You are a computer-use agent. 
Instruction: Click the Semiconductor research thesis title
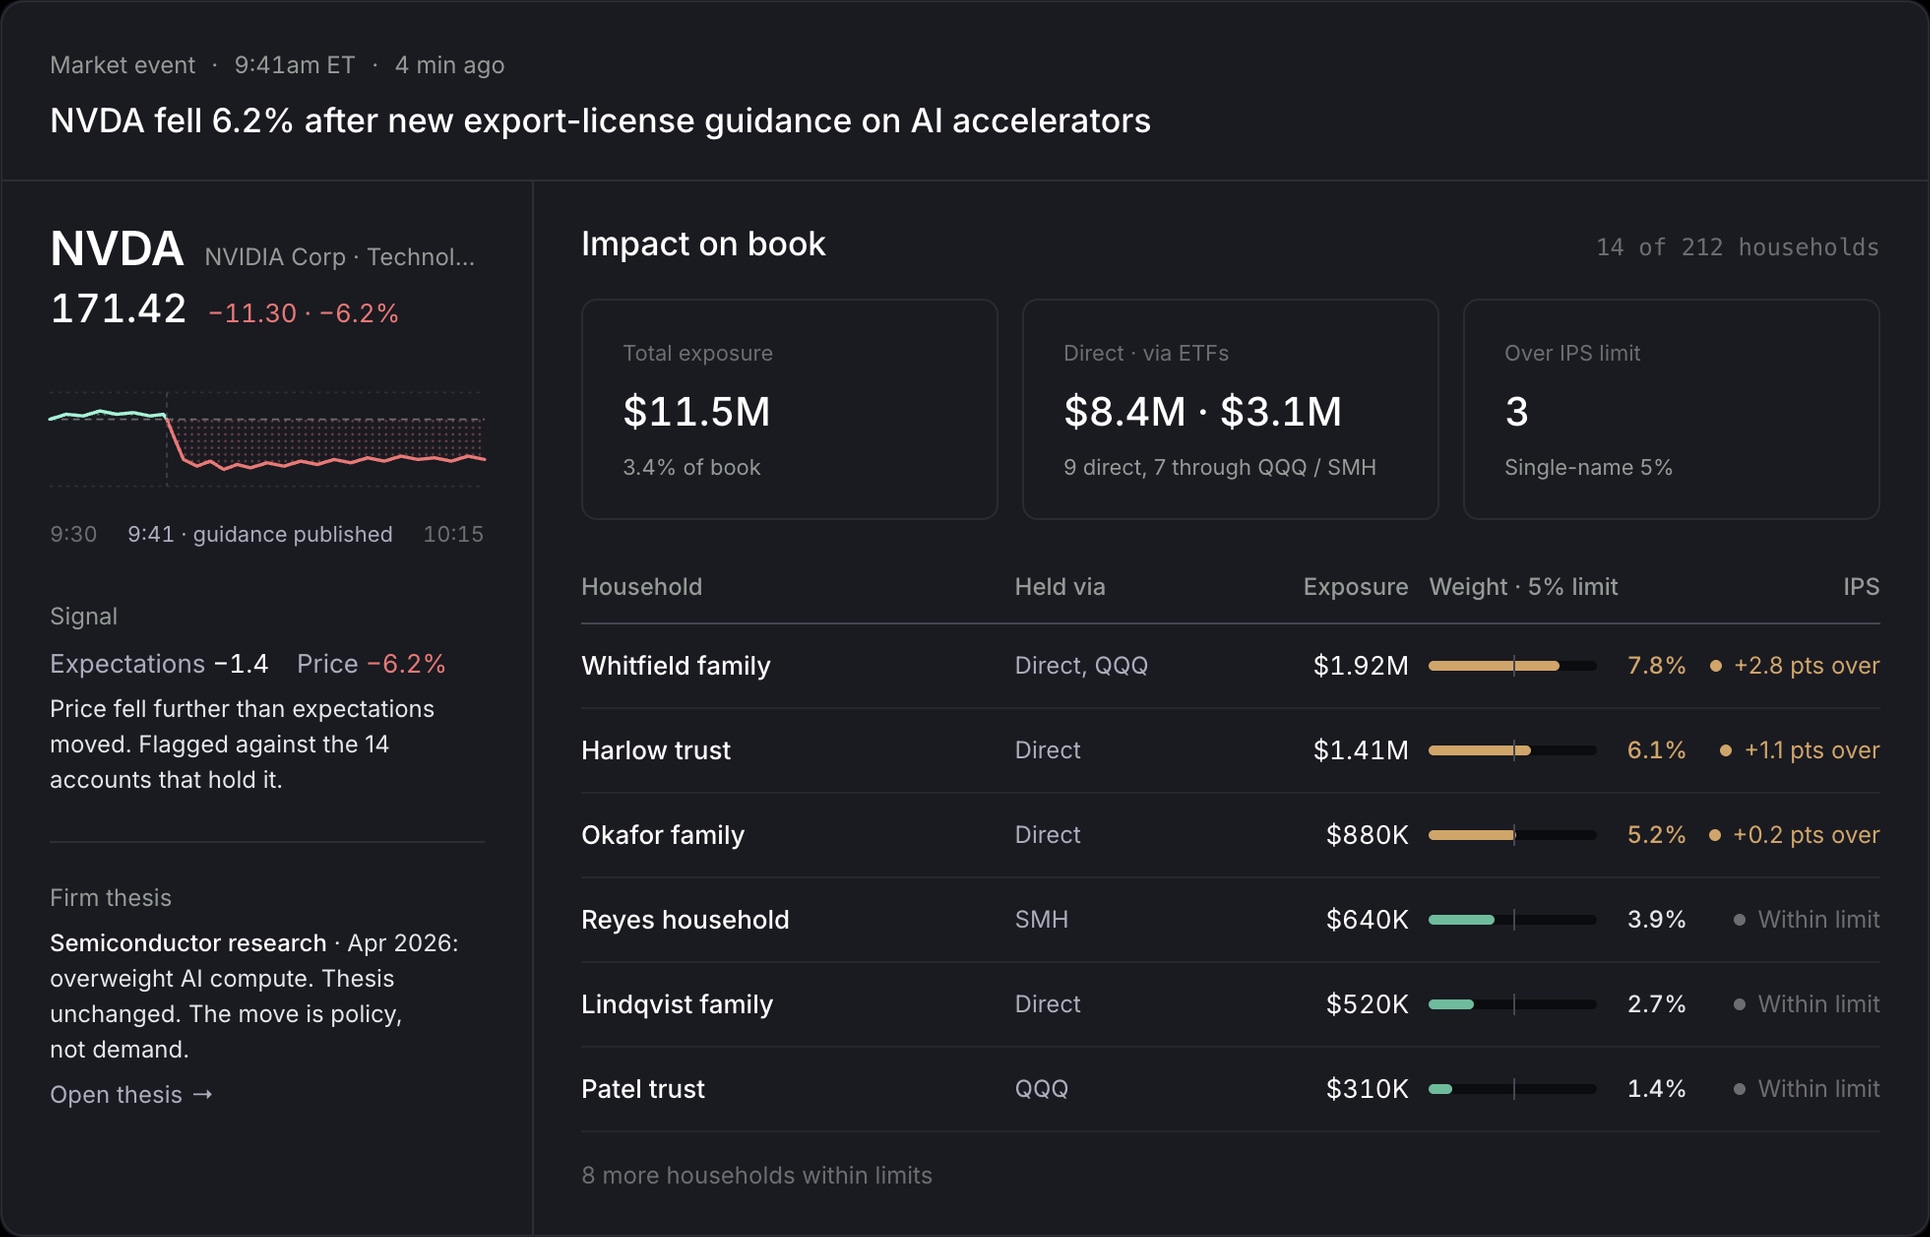click(x=188, y=943)
